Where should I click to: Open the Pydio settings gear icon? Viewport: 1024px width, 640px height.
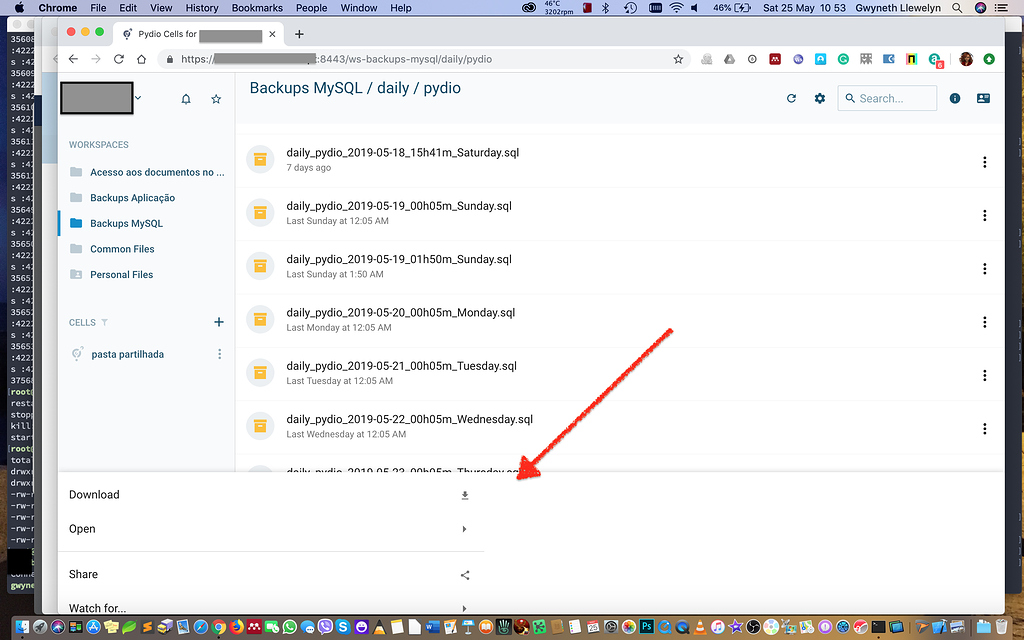pos(819,98)
